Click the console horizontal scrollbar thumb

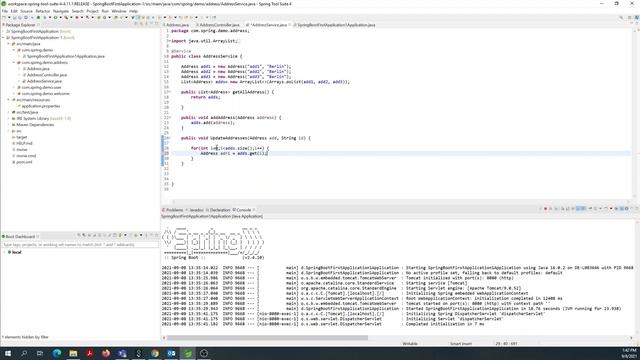(x=267, y=338)
